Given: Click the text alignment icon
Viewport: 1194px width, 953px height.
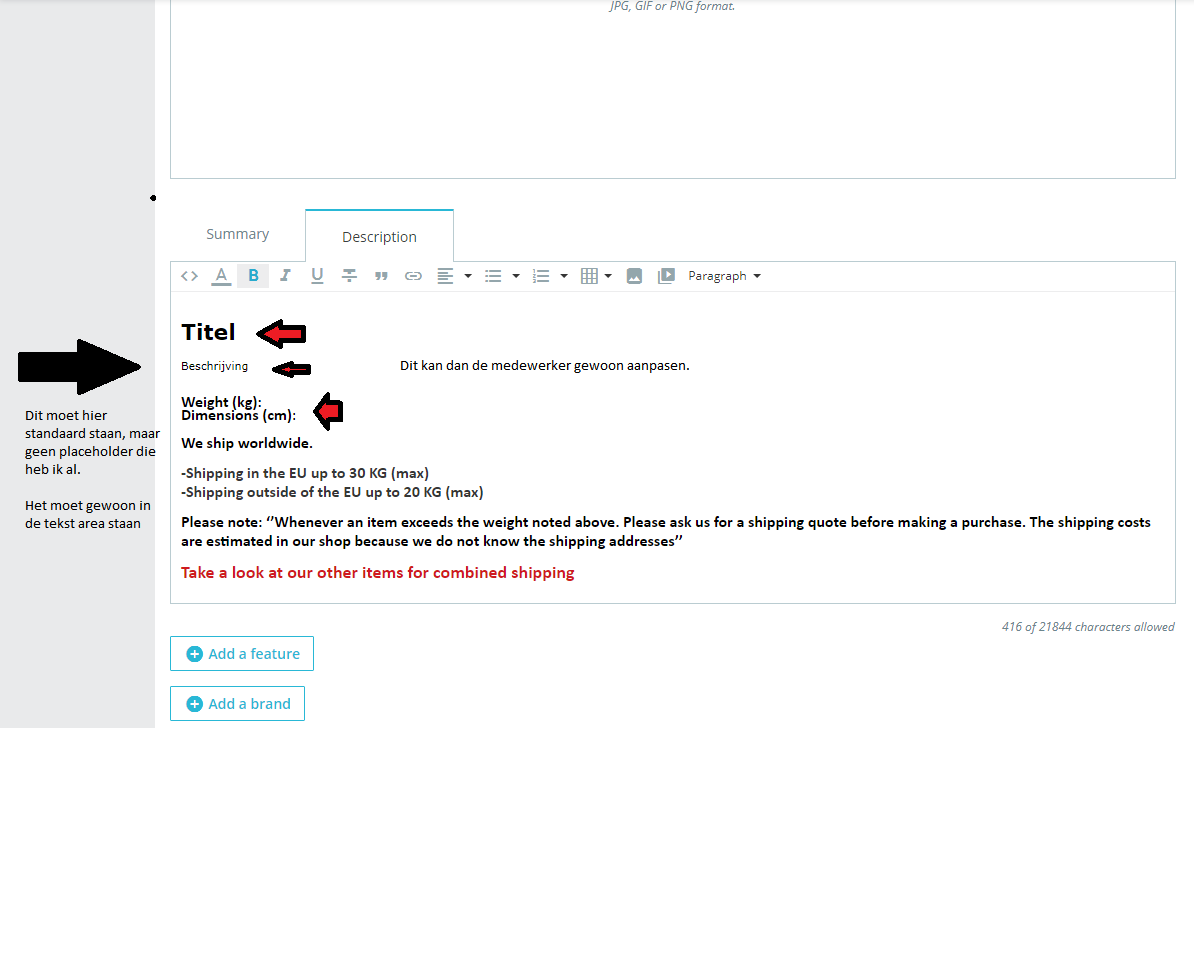Looking at the screenshot, I should [x=445, y=276].
